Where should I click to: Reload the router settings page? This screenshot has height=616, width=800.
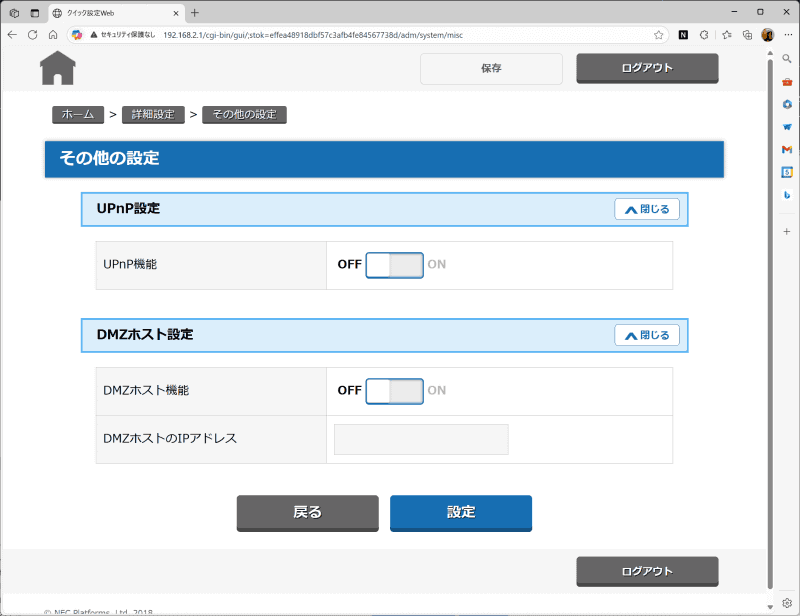coord(33,34)
